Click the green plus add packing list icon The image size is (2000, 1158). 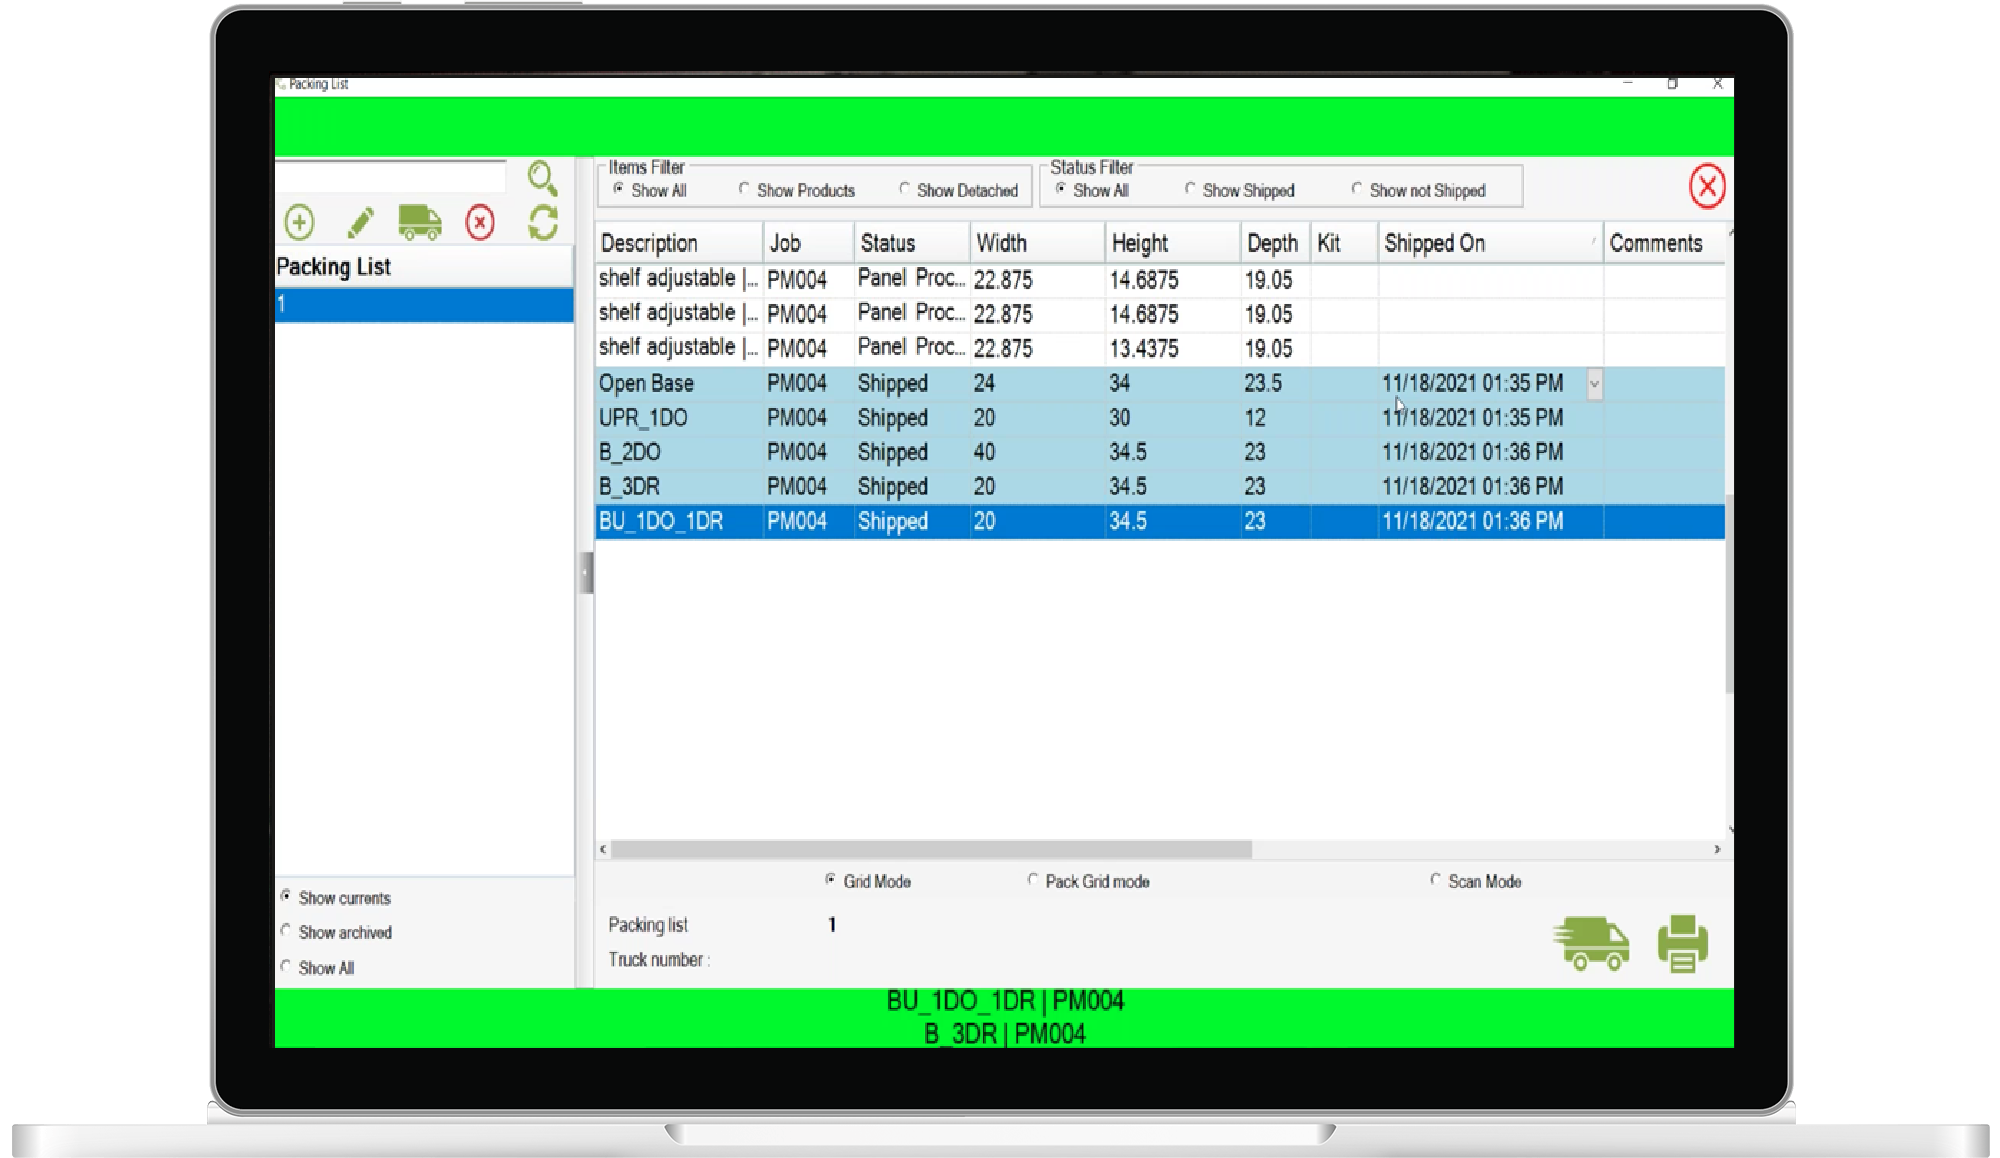[x=299, y=222]
